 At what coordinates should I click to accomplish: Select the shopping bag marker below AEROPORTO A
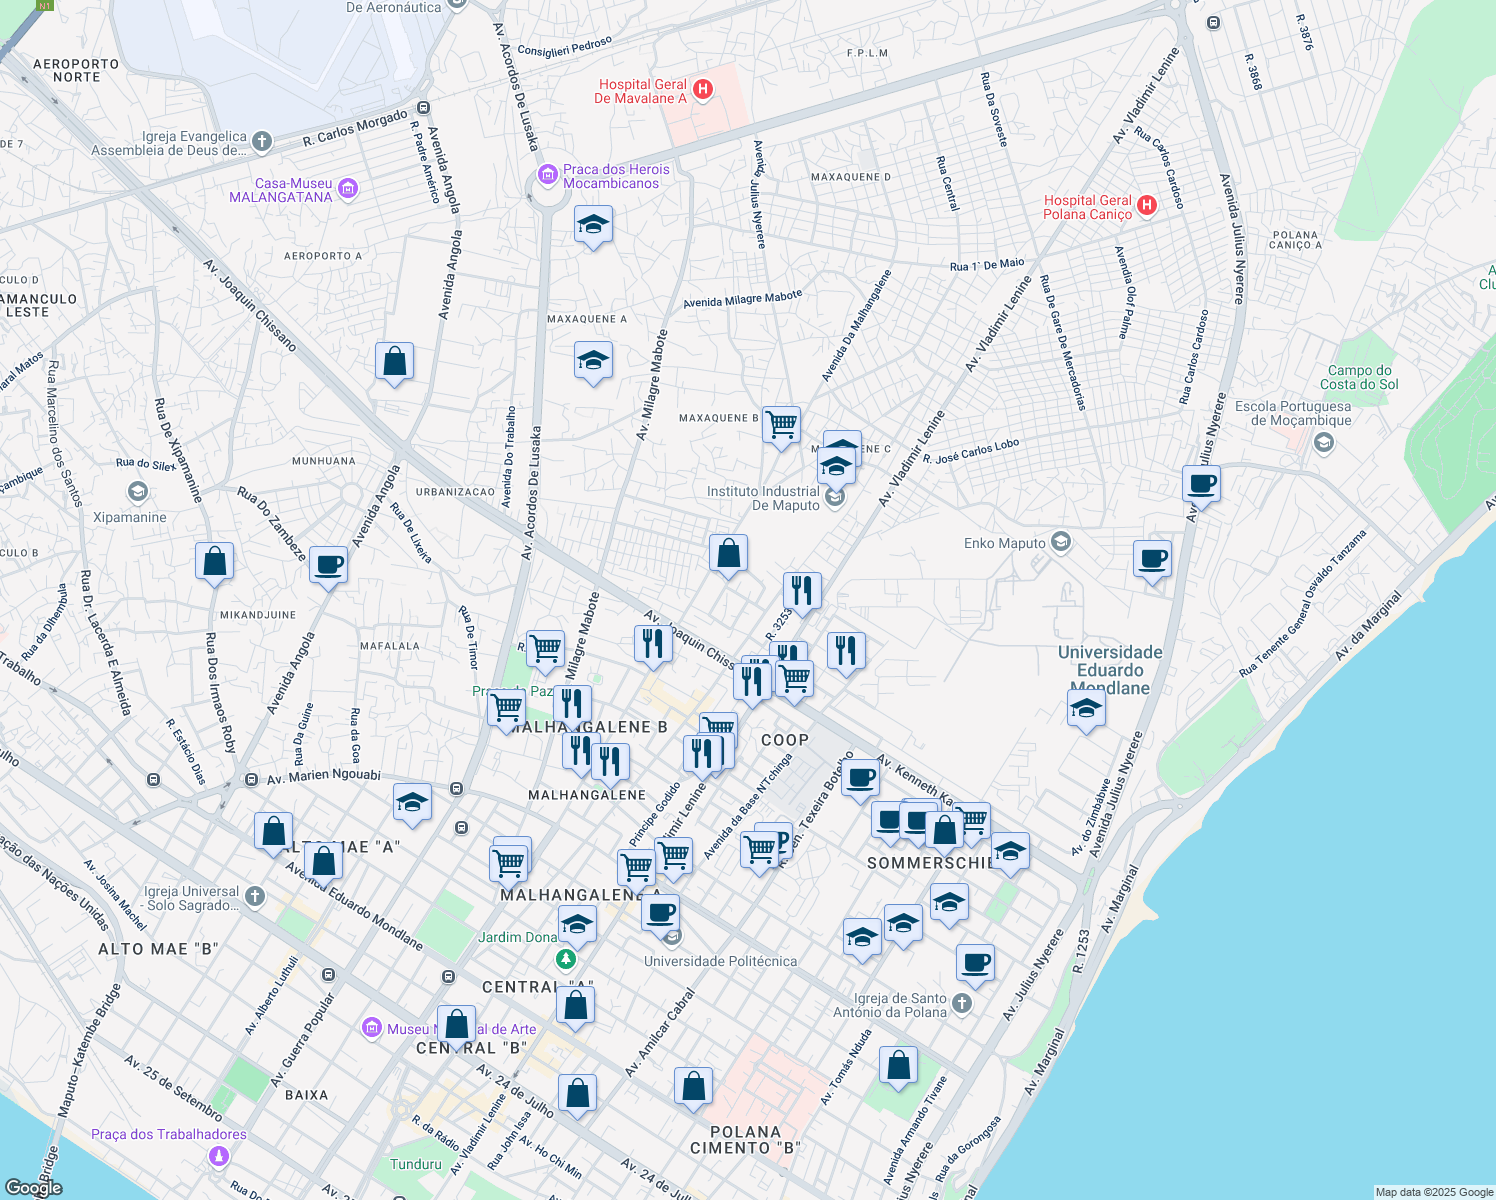pyautogui.click(x=395, y=362)
